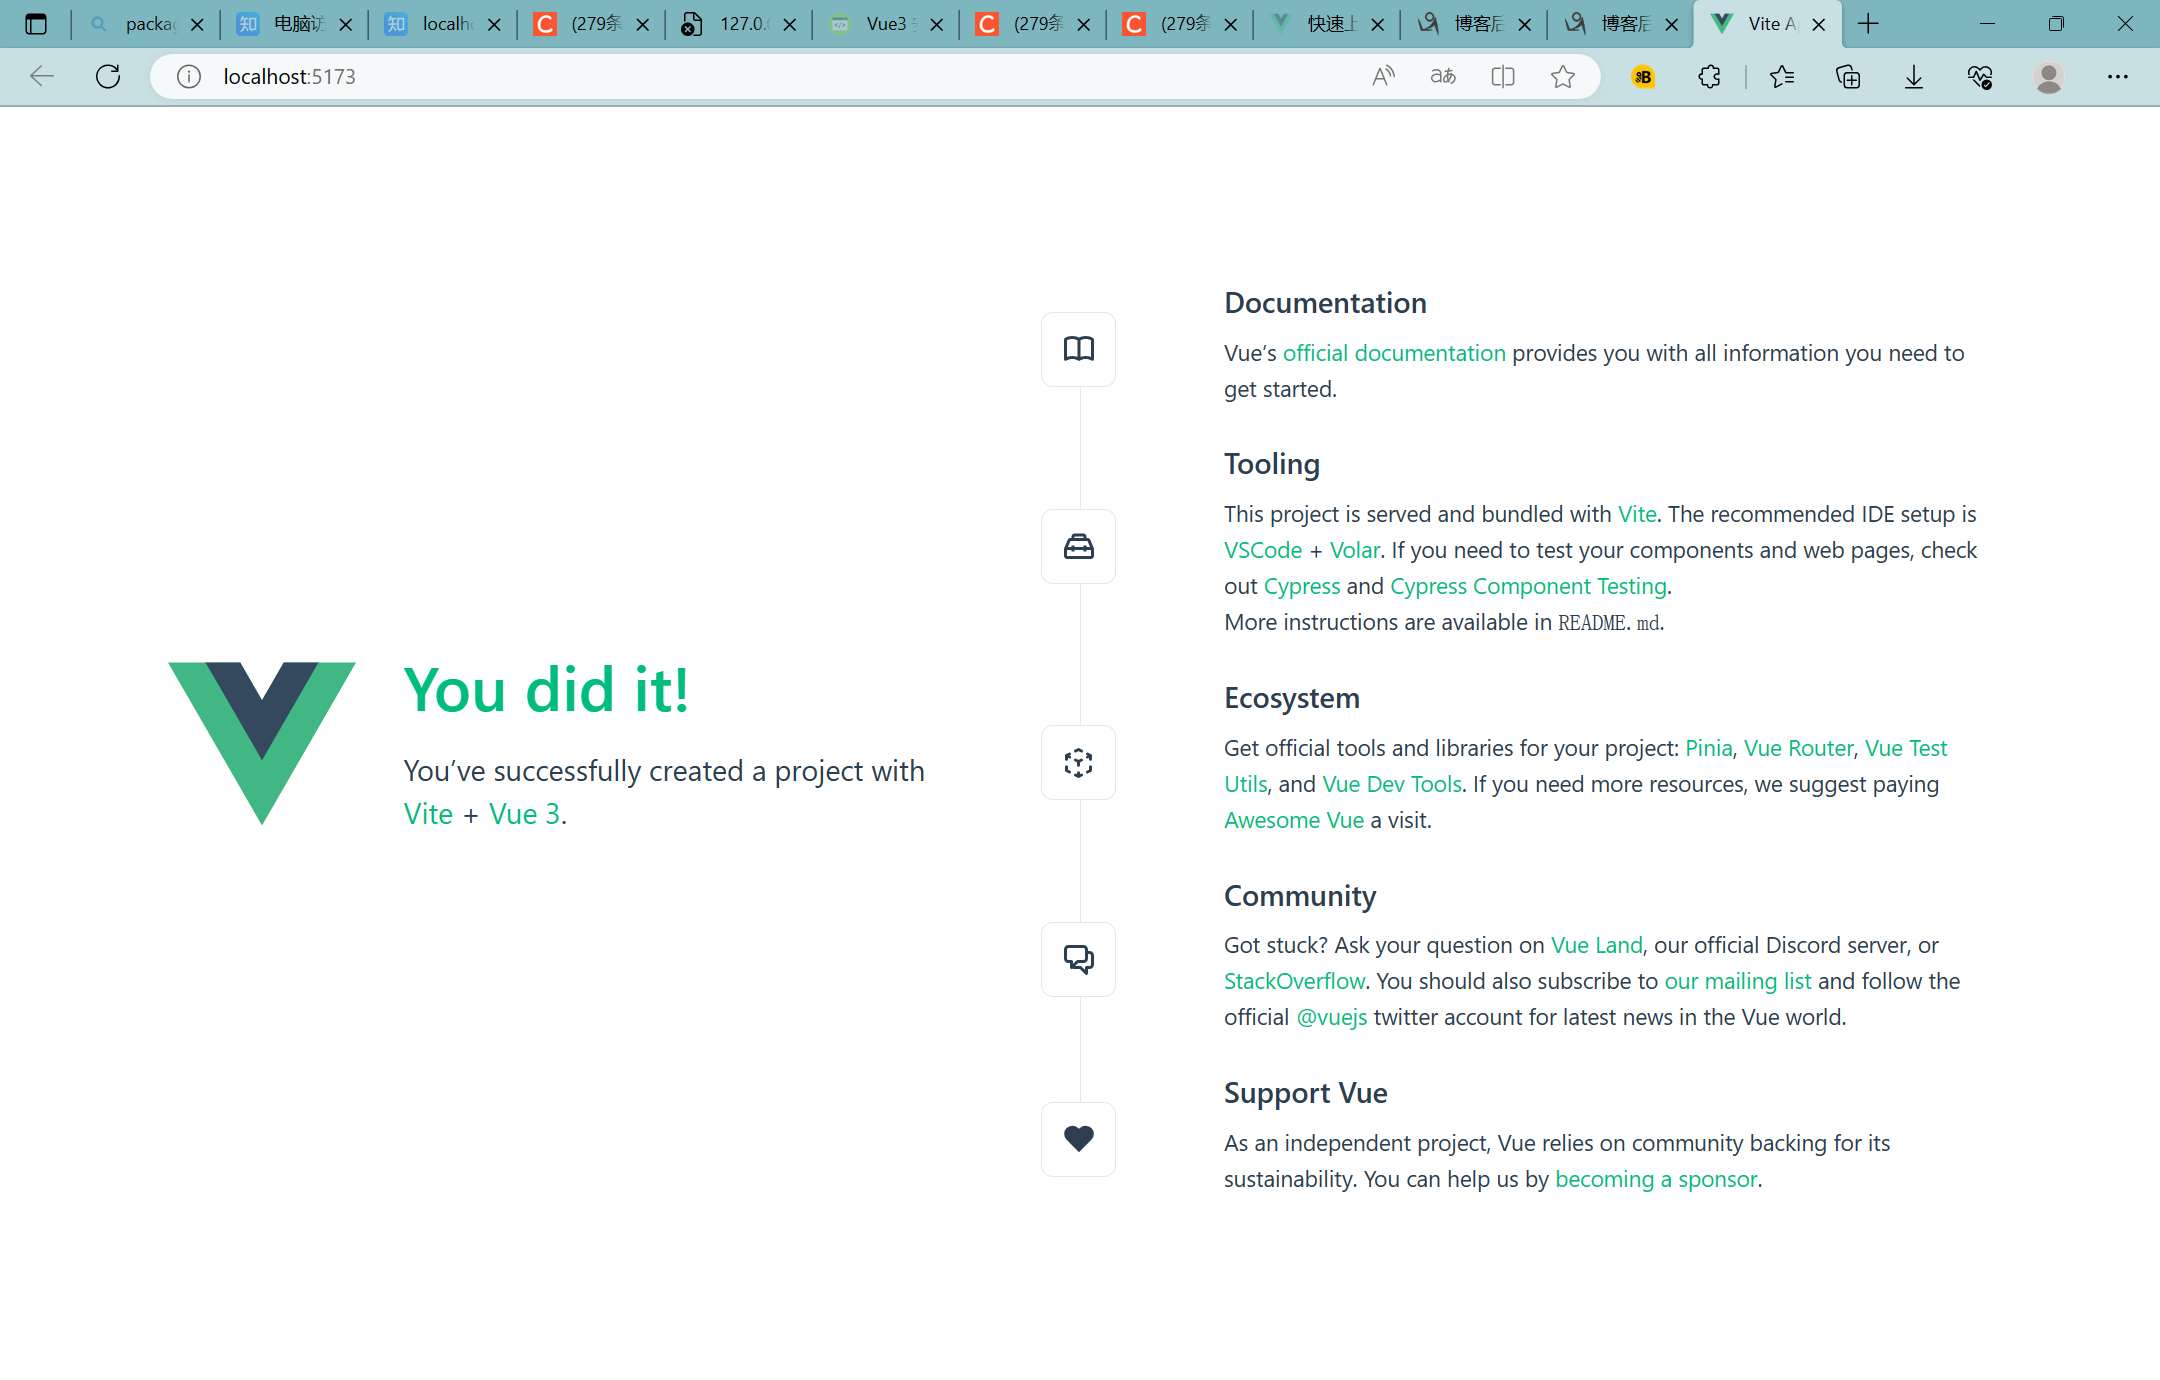This screenshot has width=2160, height=1380.
Task: Click the Community chat bubbles icon
Action: coord(1078,959)
